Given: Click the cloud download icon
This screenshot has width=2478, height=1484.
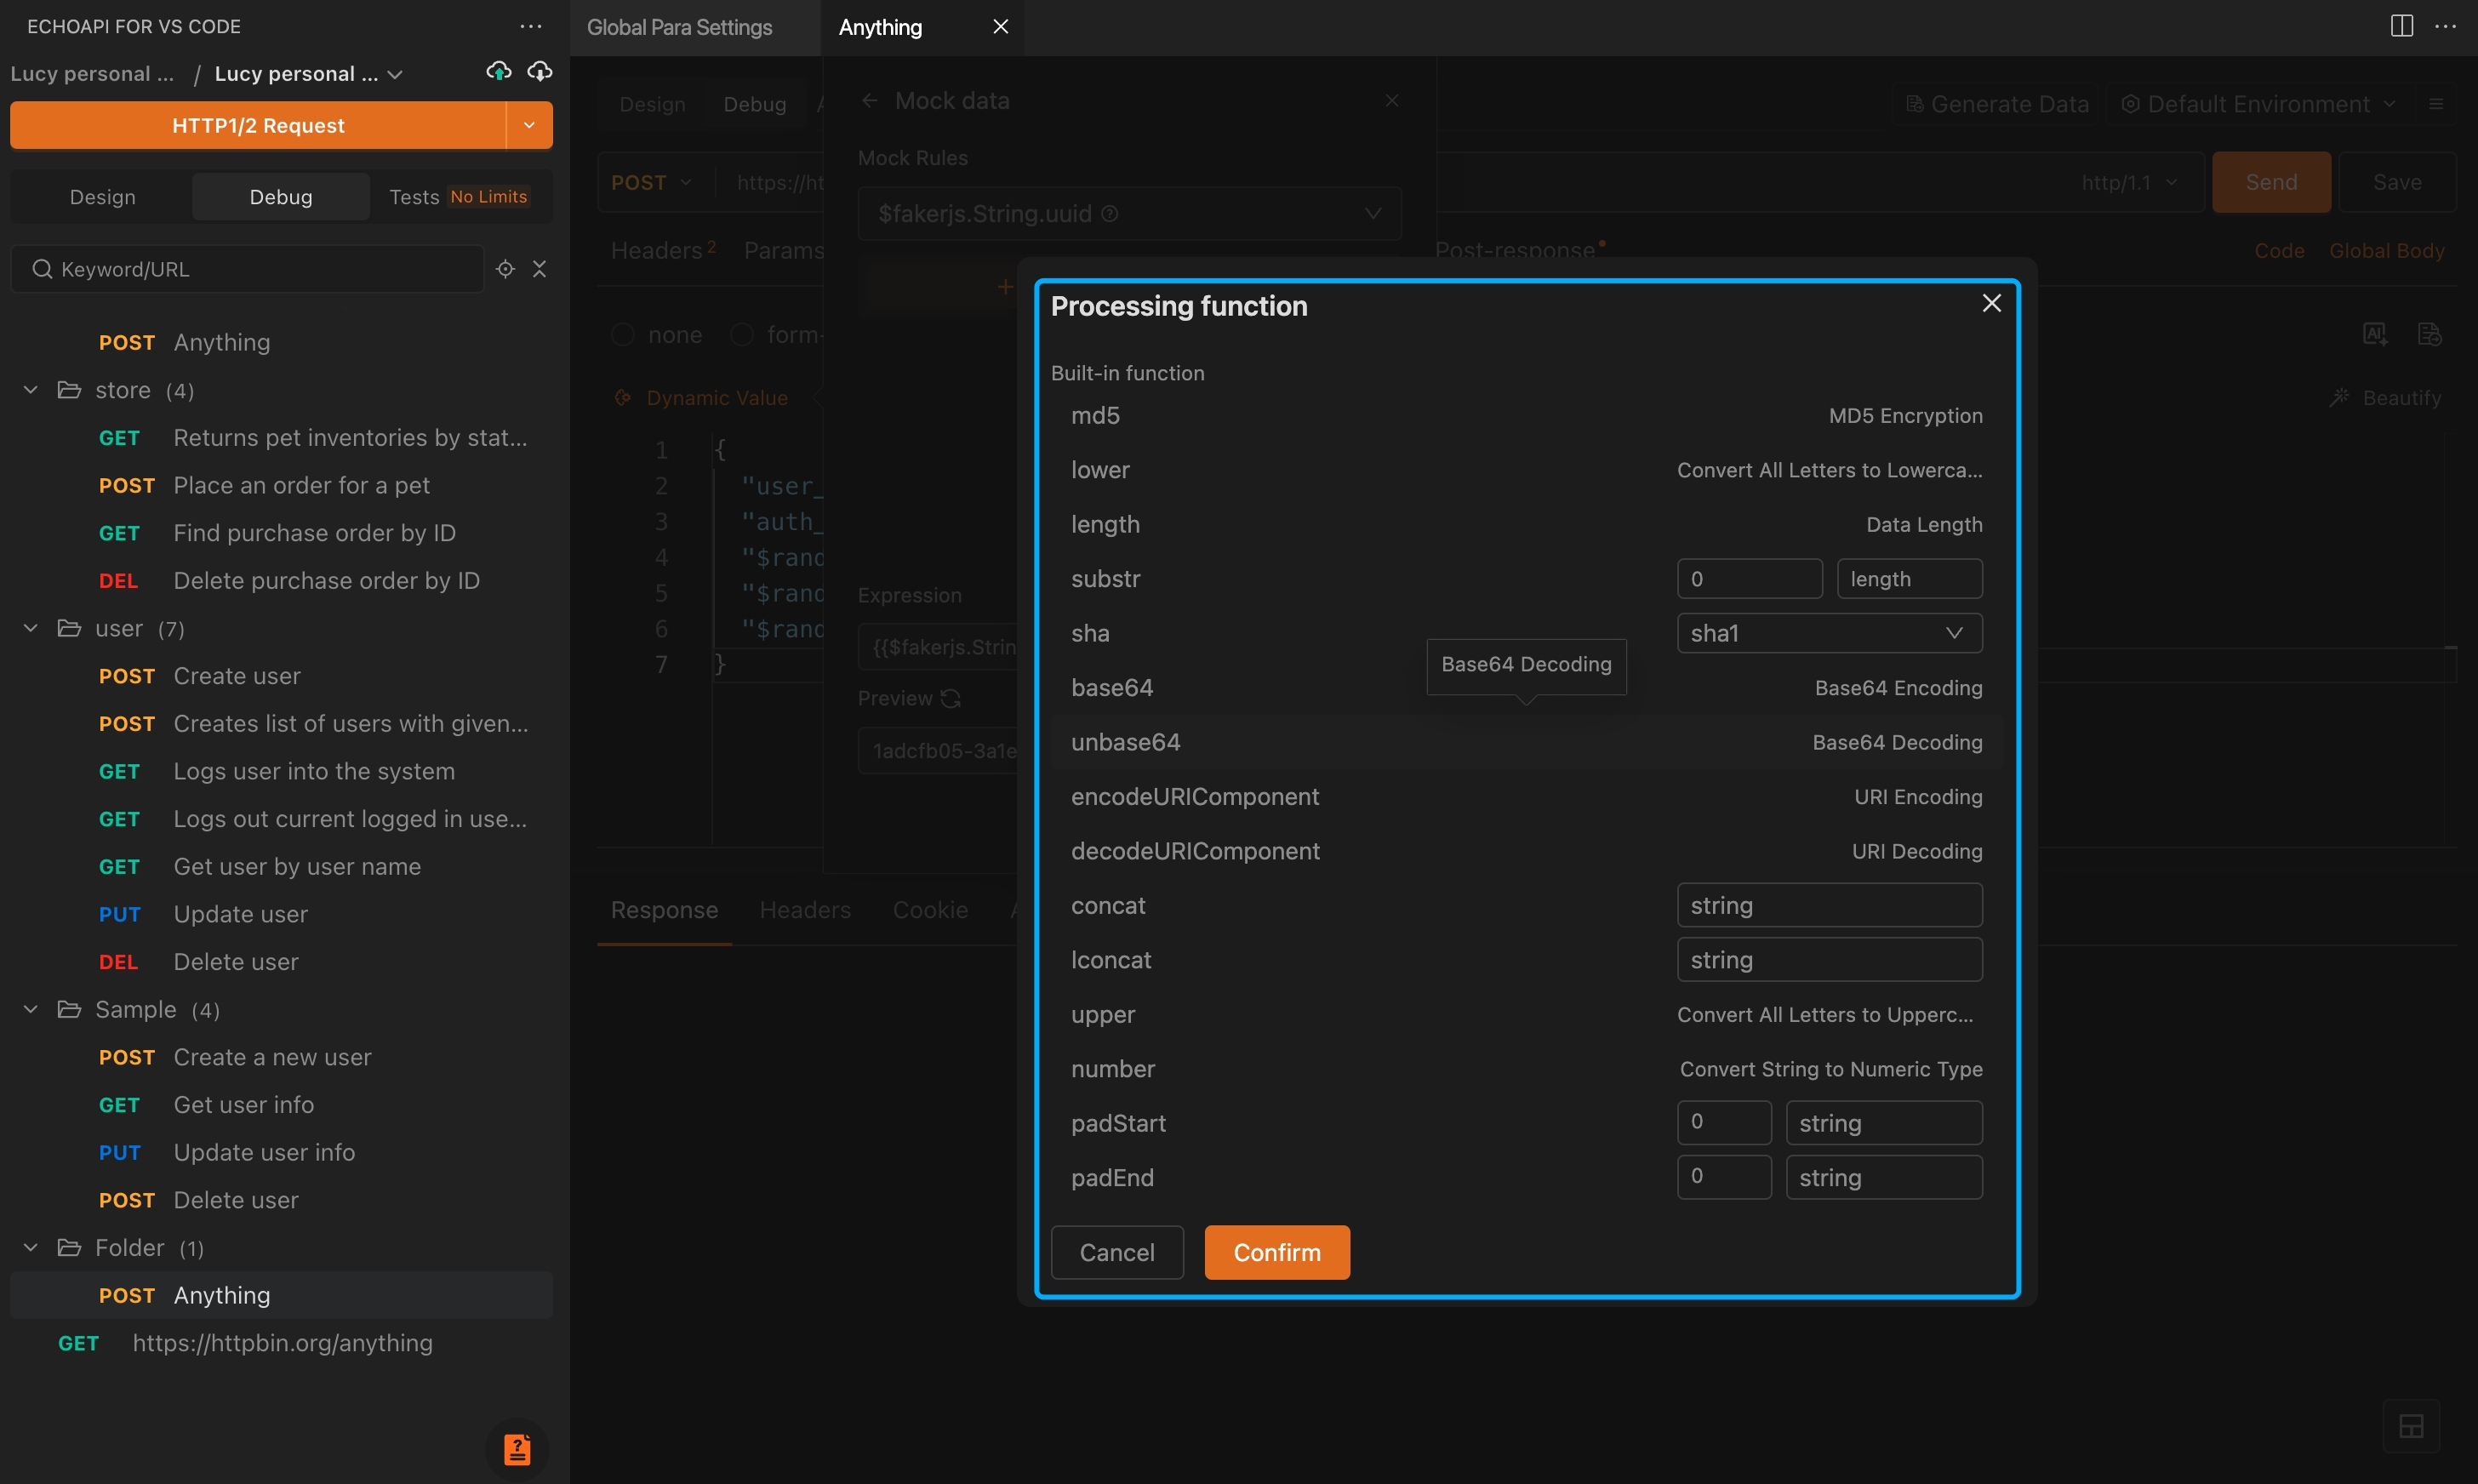Looking at the screenshot, I should coord(540,72).
